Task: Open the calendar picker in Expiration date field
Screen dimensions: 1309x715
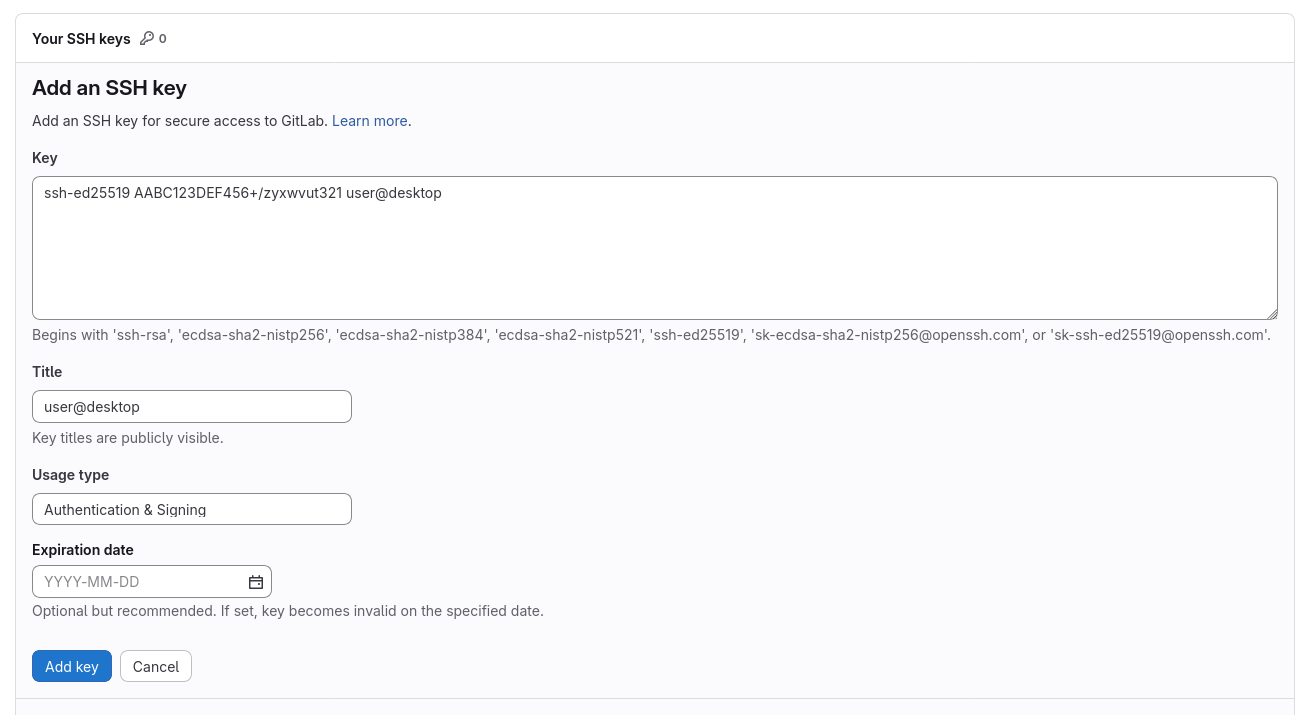Action: (256, 581)
